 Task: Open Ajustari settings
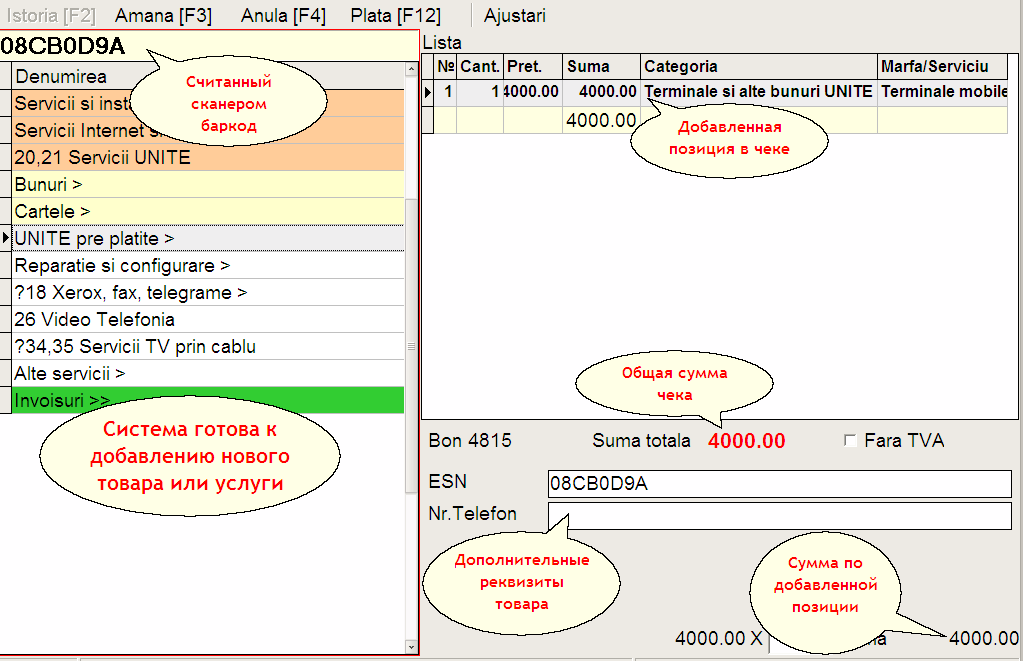pyautogui.click(x=515, y=16)
